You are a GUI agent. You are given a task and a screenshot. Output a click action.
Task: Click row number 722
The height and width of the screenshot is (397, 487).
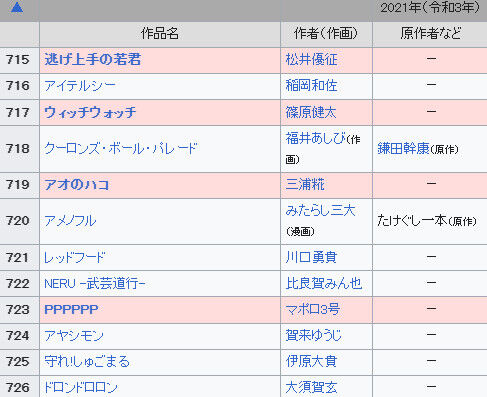click(17, 284)
